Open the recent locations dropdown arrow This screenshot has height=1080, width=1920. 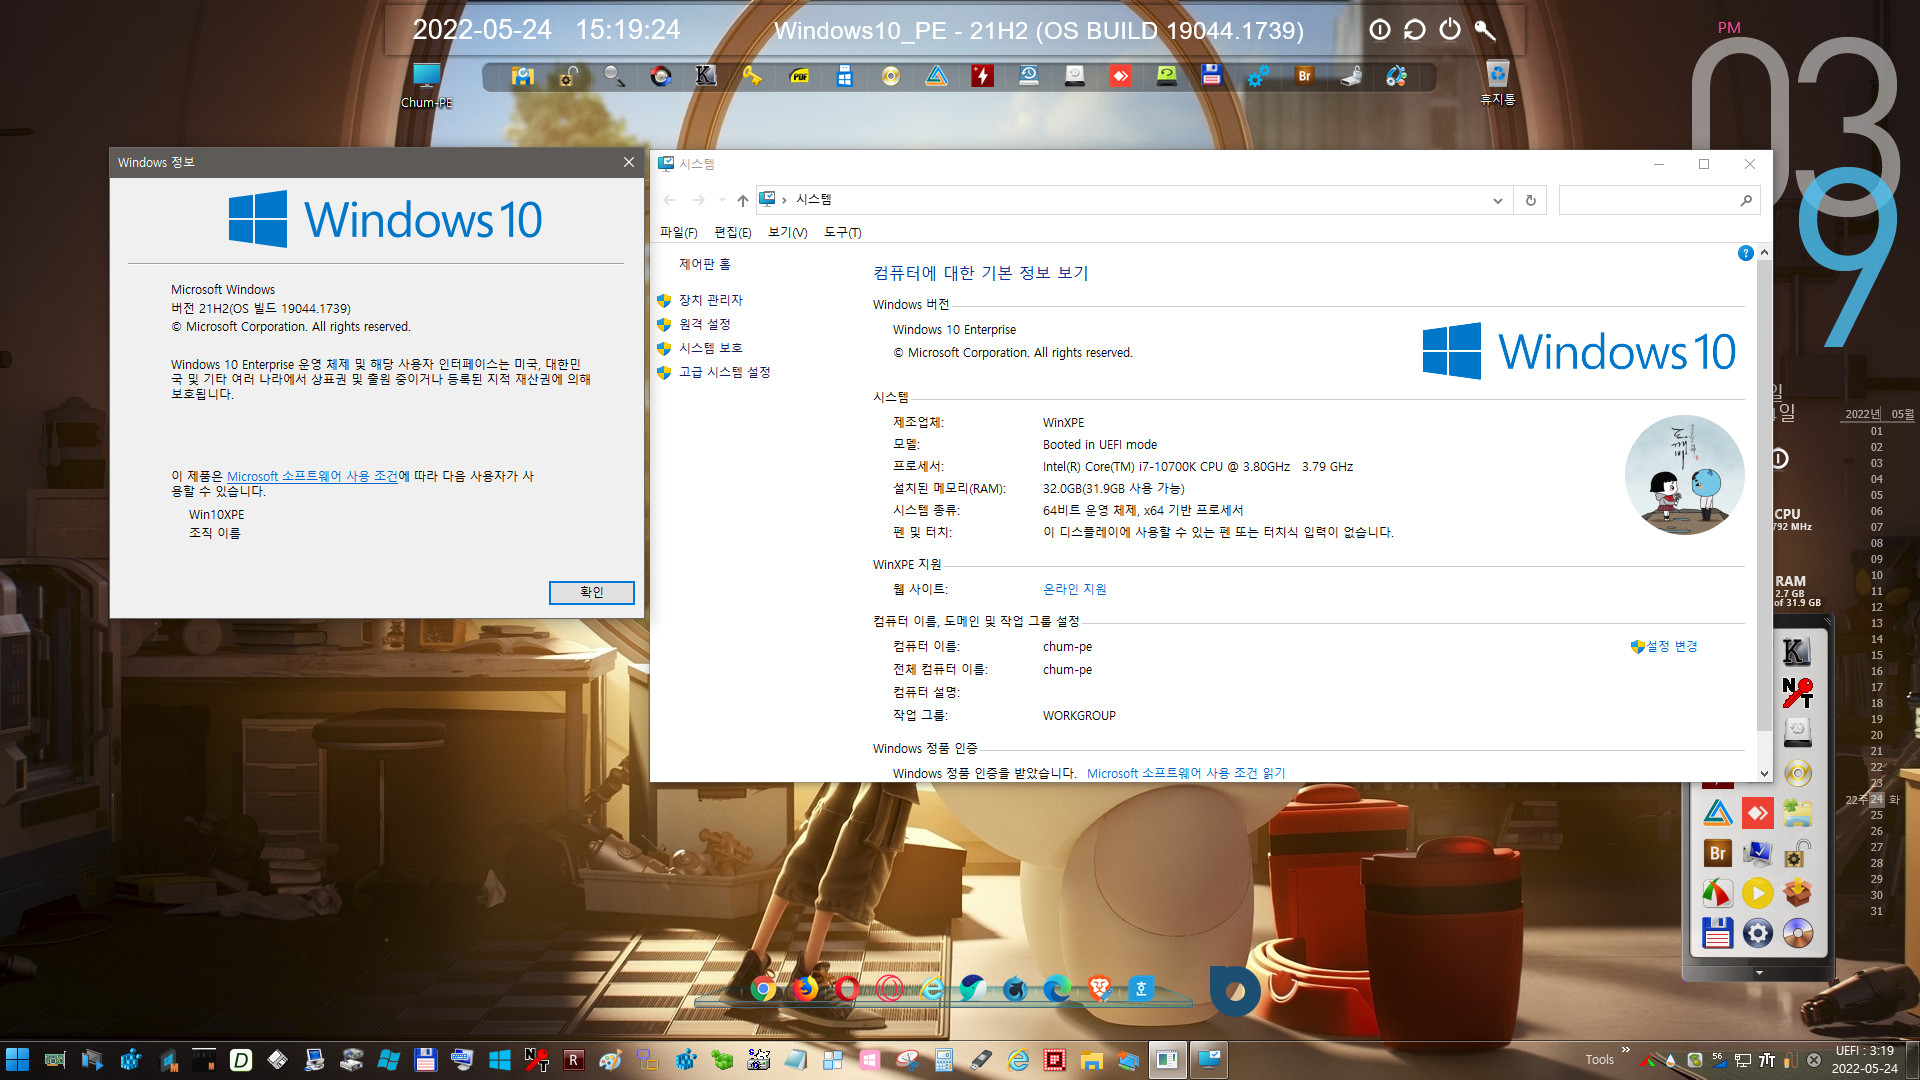click(x=722, y=200)
